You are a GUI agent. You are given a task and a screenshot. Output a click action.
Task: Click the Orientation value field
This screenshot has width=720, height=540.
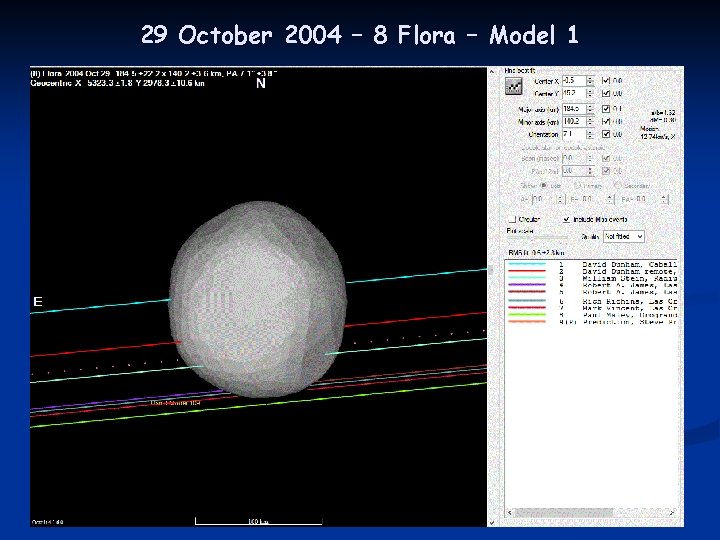coord(575,134)
